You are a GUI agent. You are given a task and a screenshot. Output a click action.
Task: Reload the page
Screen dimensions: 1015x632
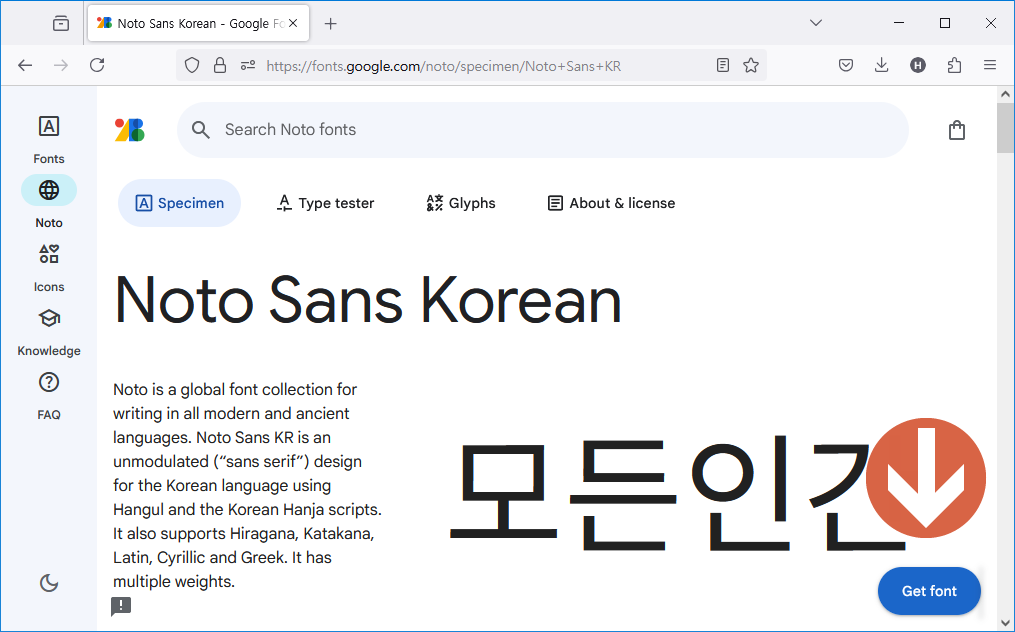tap(97, 65)
